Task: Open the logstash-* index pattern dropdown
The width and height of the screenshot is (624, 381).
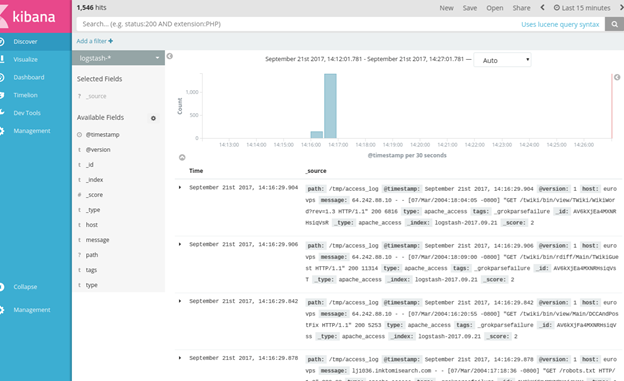Action: tap(119, 58)
